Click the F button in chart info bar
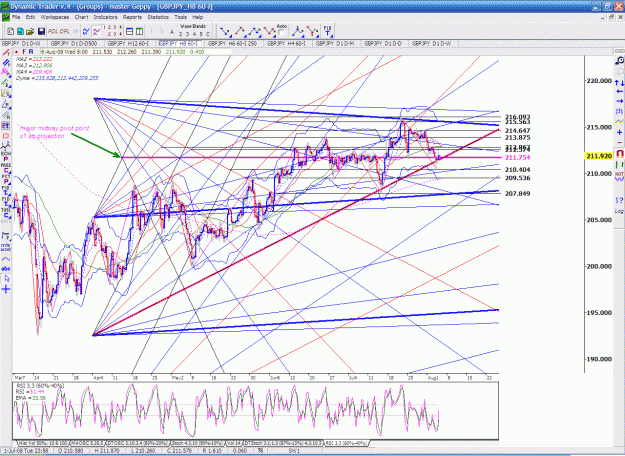 tap(24, 52)
